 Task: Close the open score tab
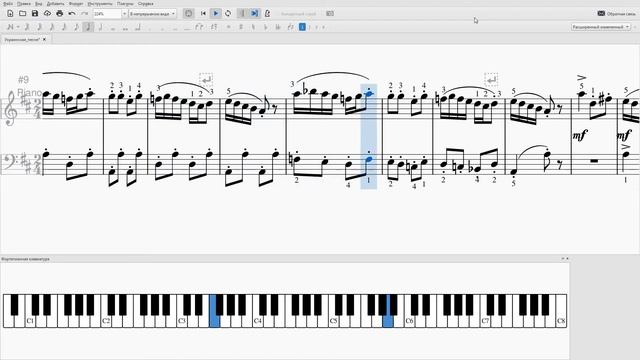pyautogui.click(x=44, y=40)
